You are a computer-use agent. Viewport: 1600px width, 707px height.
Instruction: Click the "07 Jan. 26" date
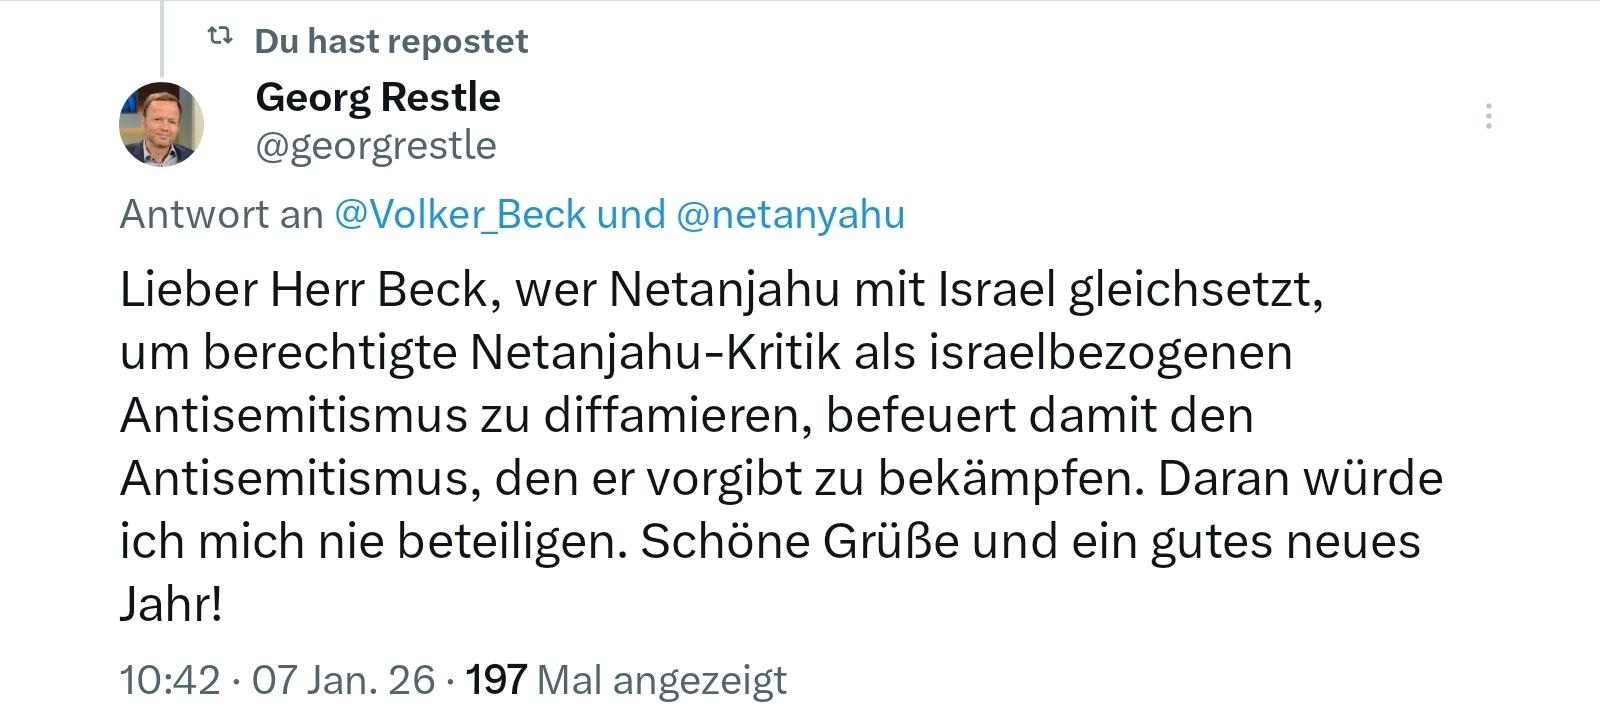343,680
